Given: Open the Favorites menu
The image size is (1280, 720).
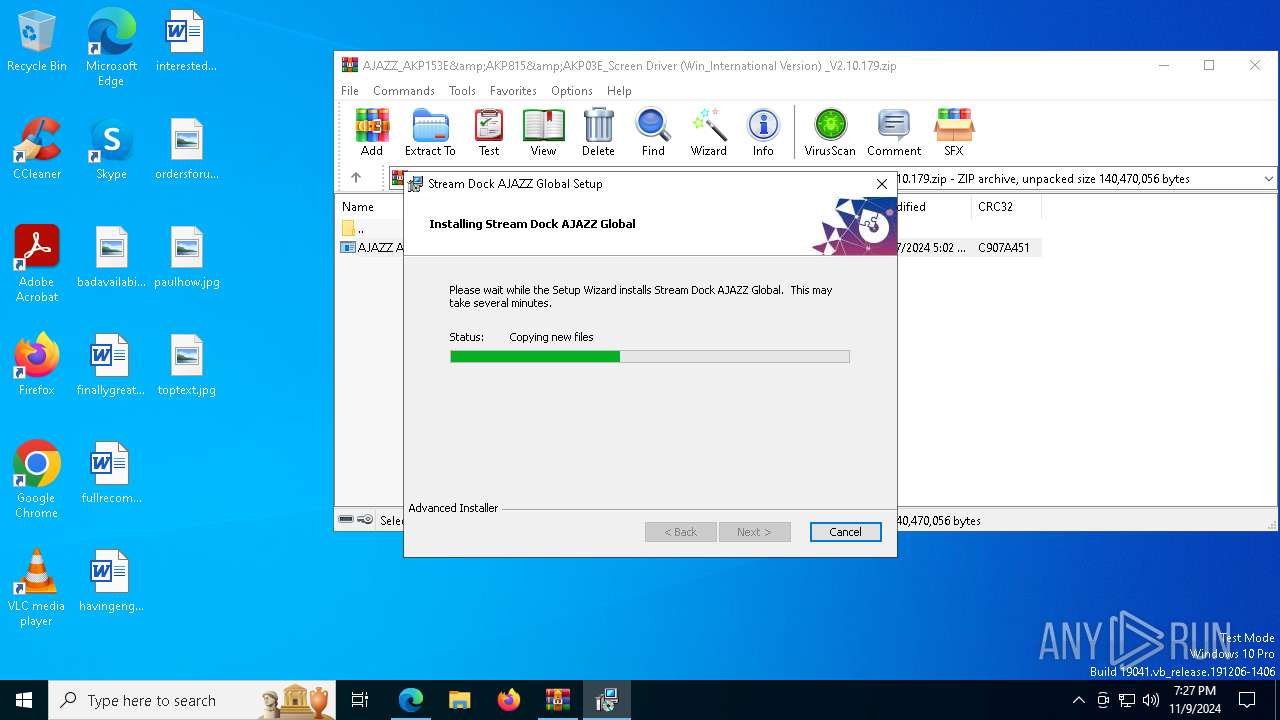Looking at the screenshot, I should pos(513,90).
